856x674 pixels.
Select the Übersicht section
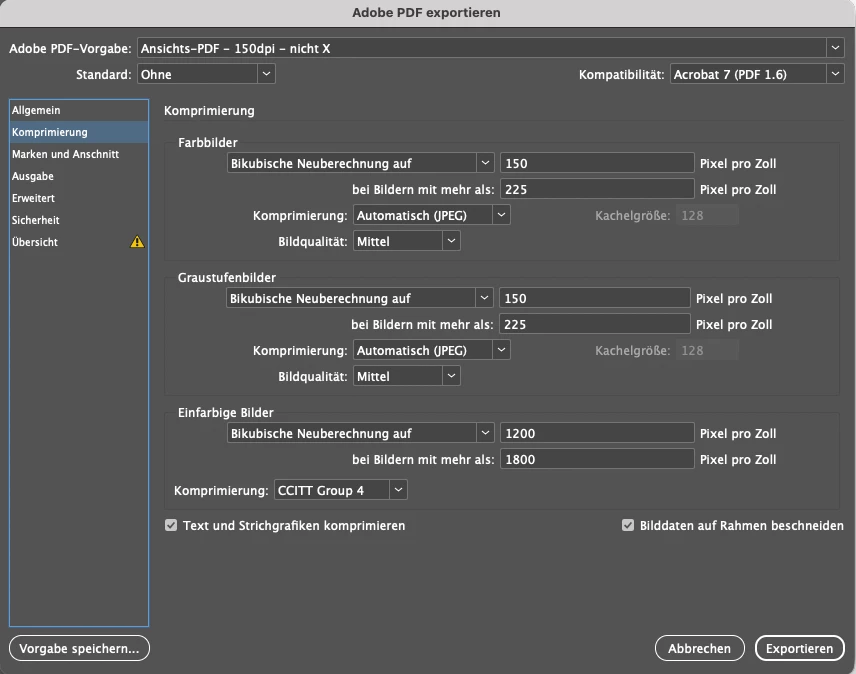tap(79, 242)
